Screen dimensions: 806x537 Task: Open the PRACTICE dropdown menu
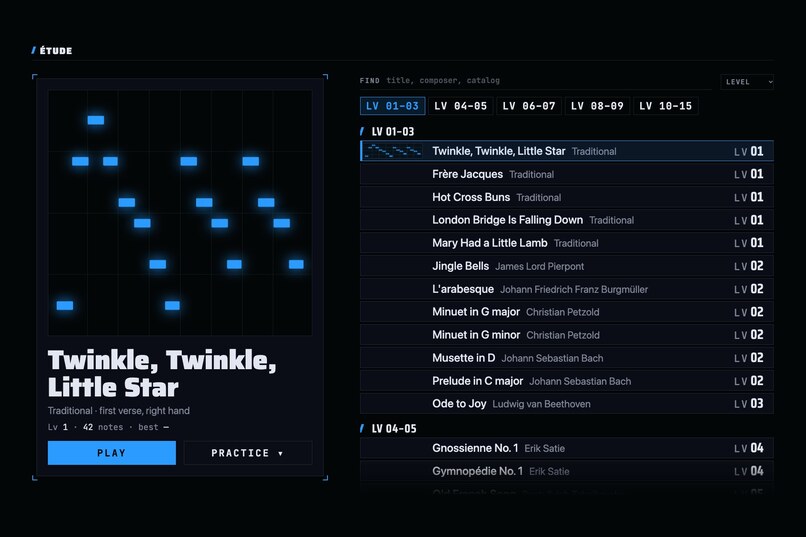[x=248, y=453]
